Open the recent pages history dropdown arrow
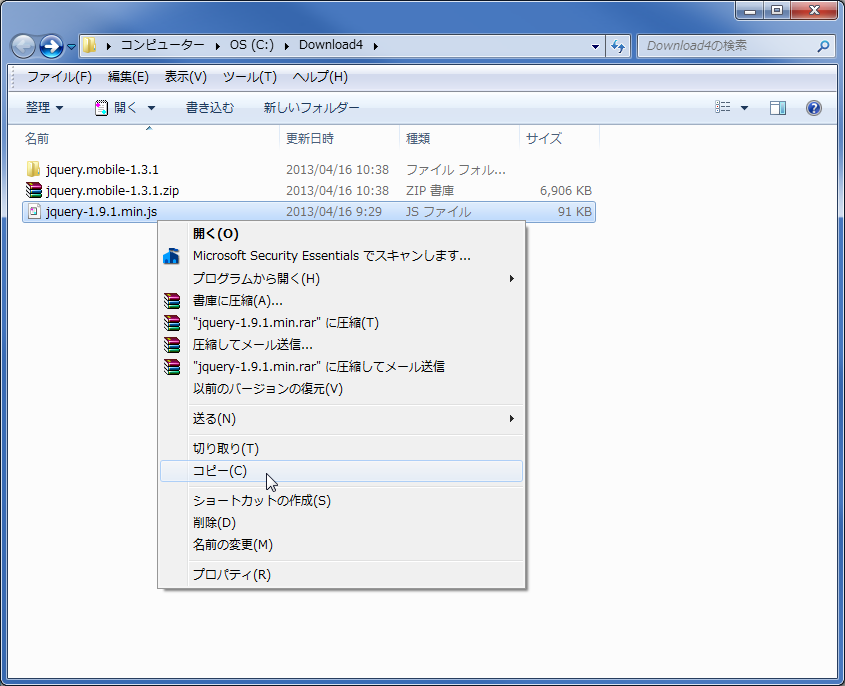Image resolution: width=845 pixels, height=686 pixels. point(71,47)
